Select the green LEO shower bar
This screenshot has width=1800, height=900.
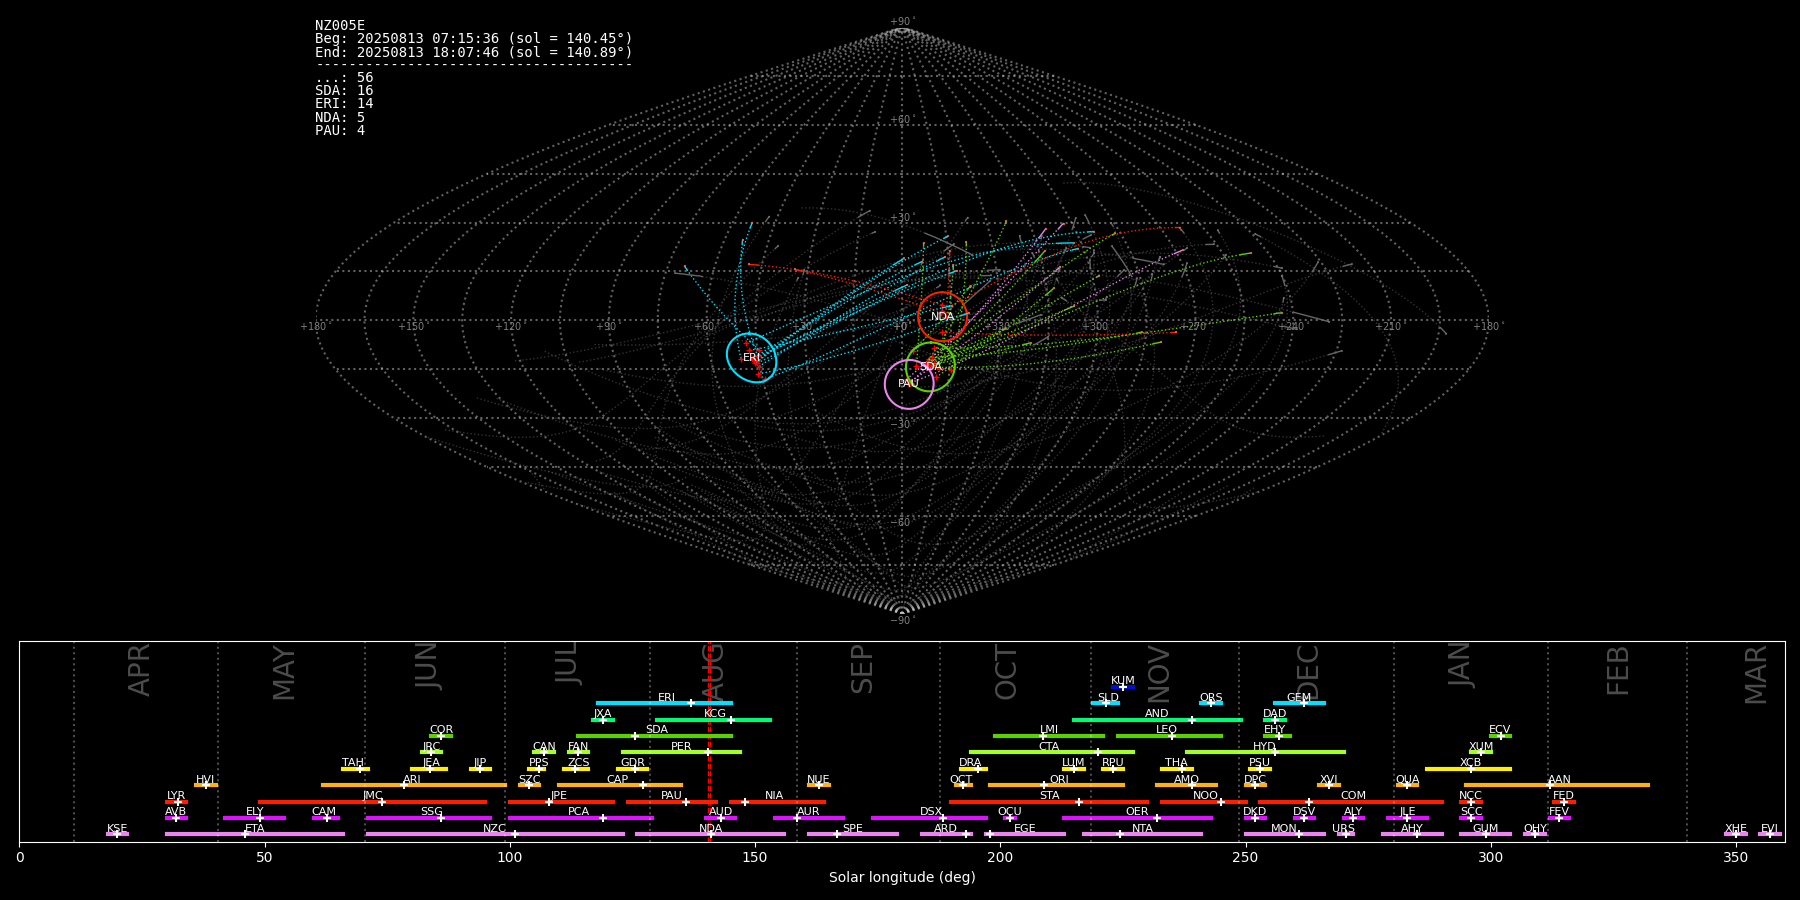(1169, 736)
